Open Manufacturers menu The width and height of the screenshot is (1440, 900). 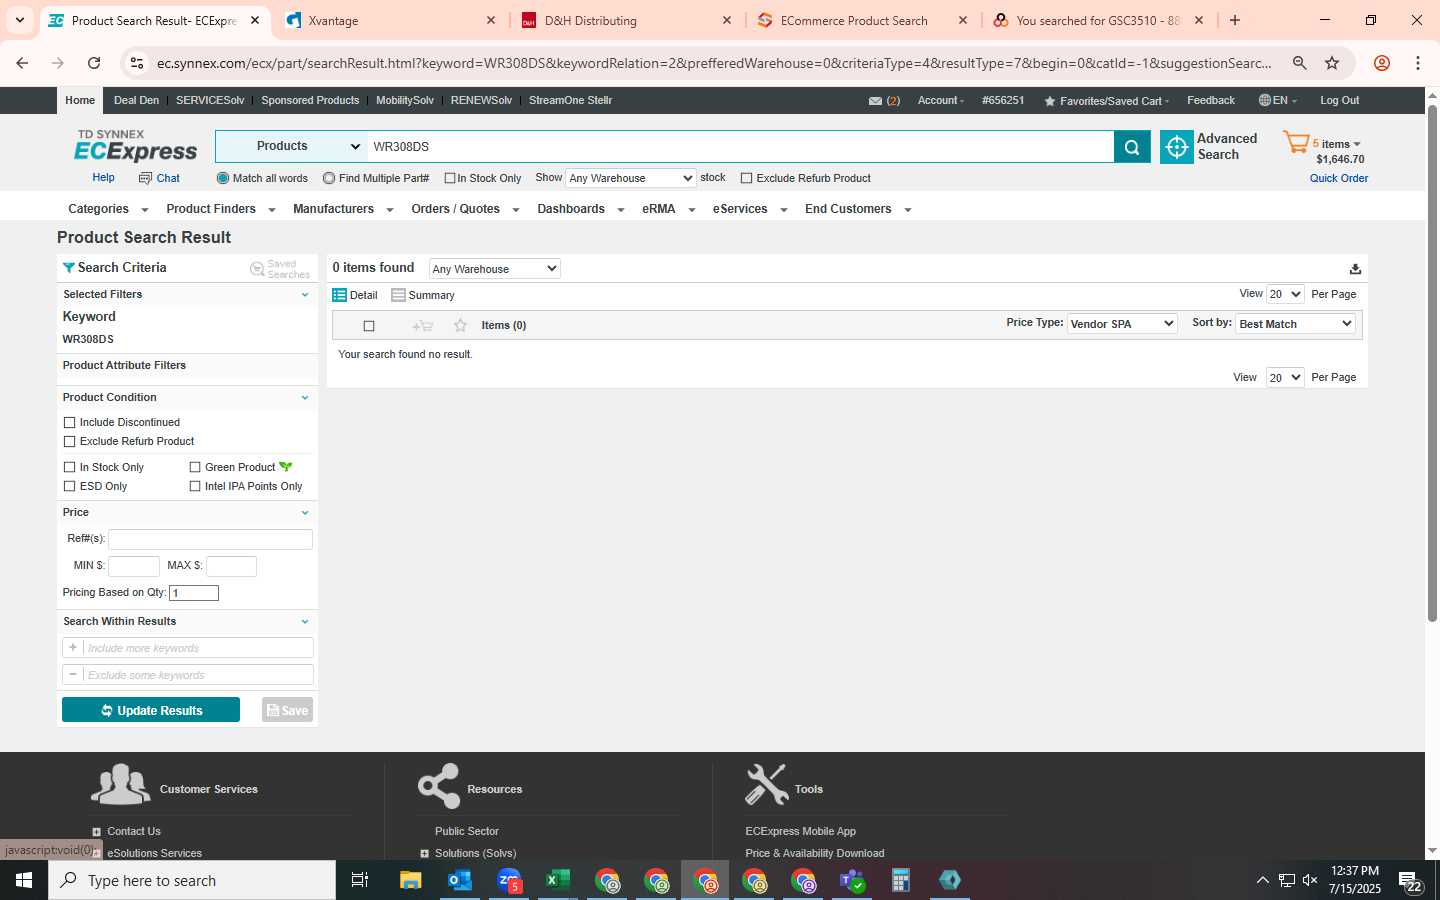point(343,209)
